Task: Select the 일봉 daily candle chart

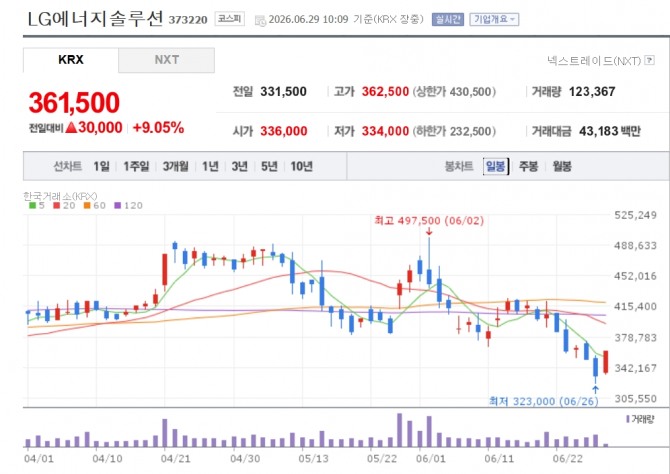Action: 496,166
